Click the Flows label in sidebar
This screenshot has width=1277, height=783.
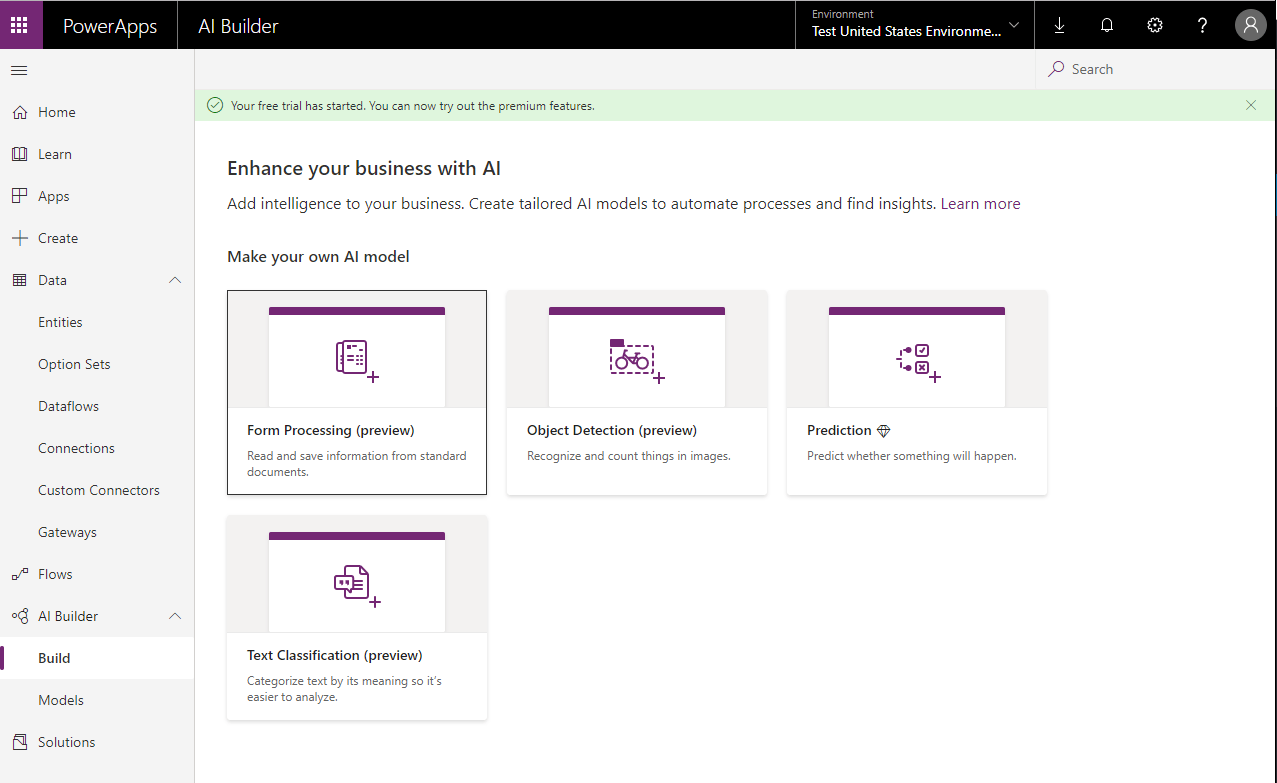click(x=55, y=575)
